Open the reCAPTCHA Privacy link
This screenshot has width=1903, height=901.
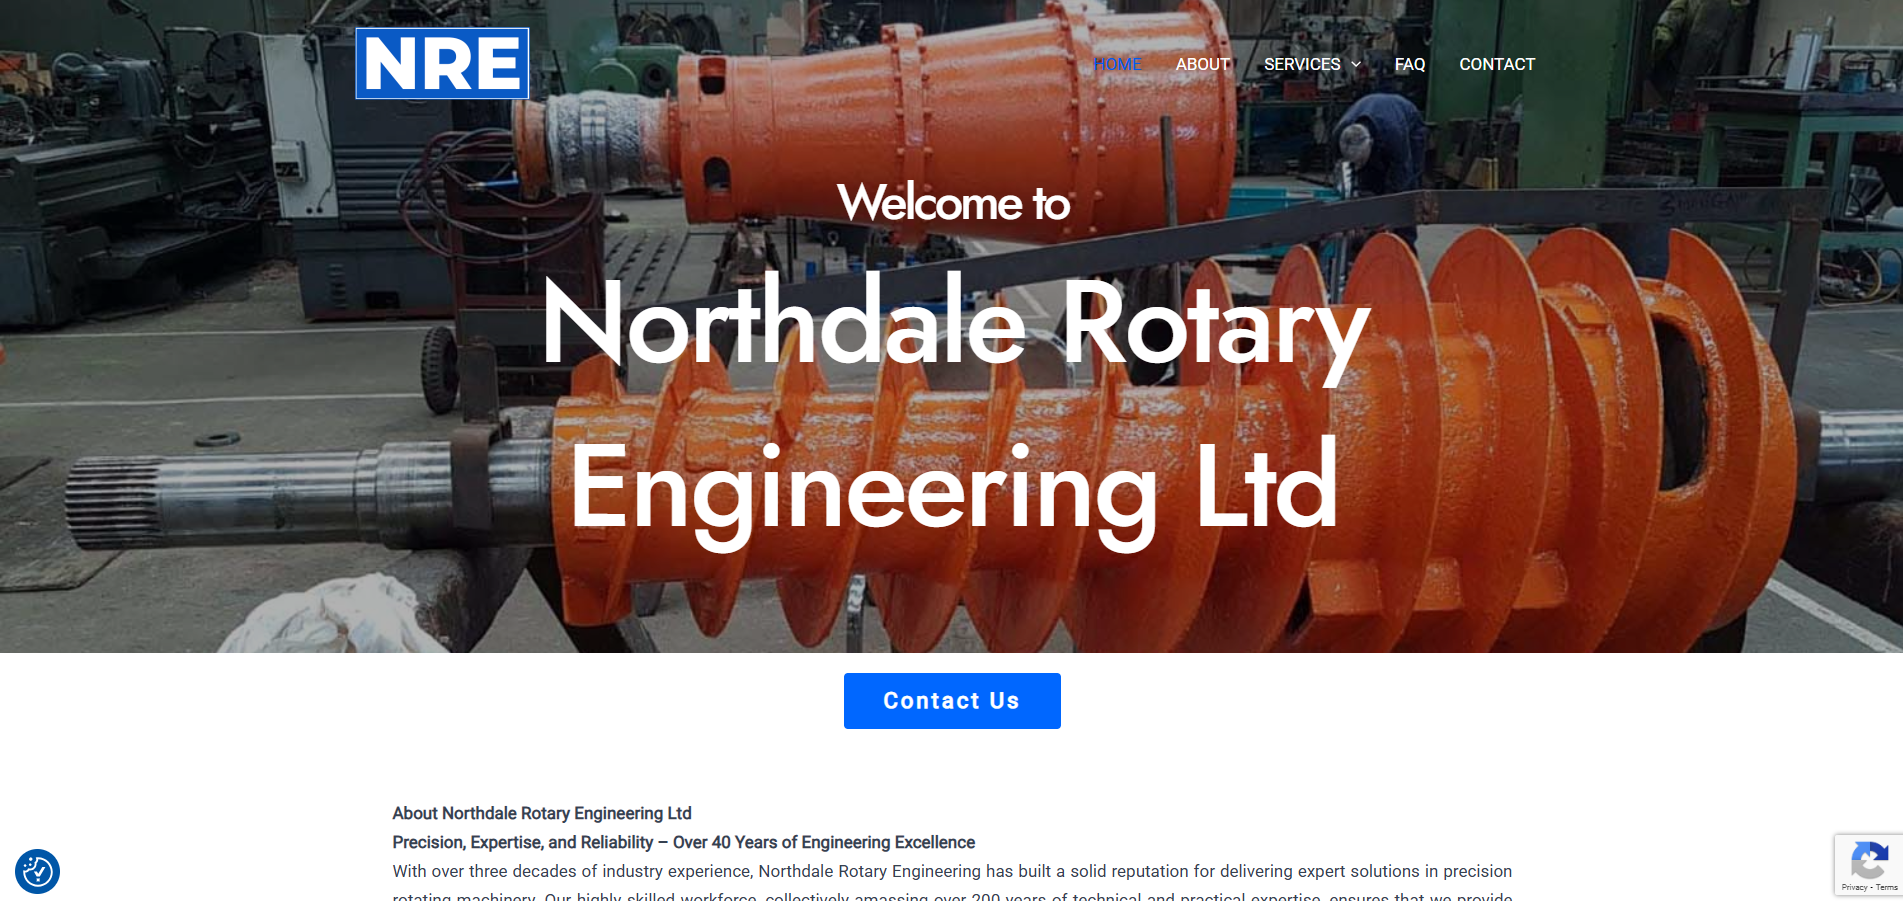[x=1853, y=888]
